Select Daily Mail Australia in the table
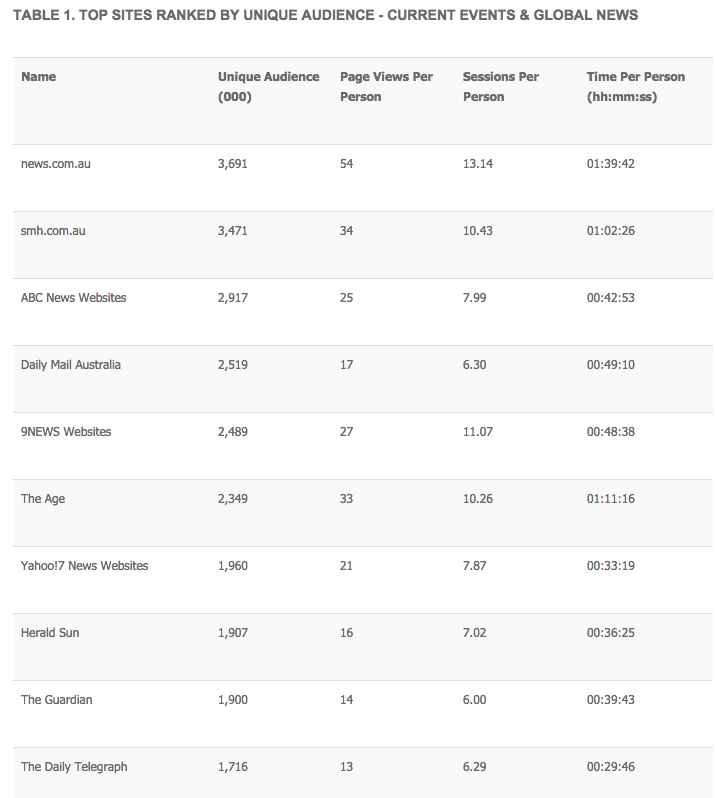716x798 pixels. click(x=71, y=365)
